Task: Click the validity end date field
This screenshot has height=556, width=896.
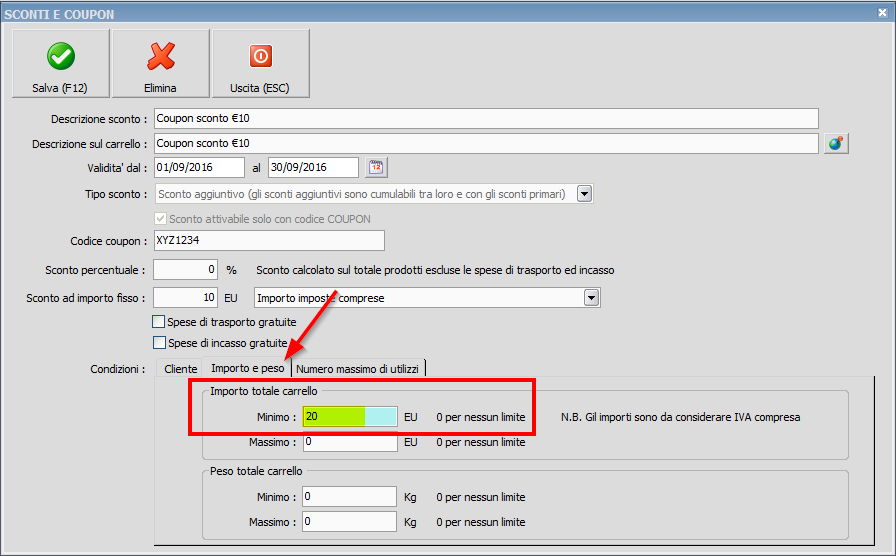Action: pos(312,167)
